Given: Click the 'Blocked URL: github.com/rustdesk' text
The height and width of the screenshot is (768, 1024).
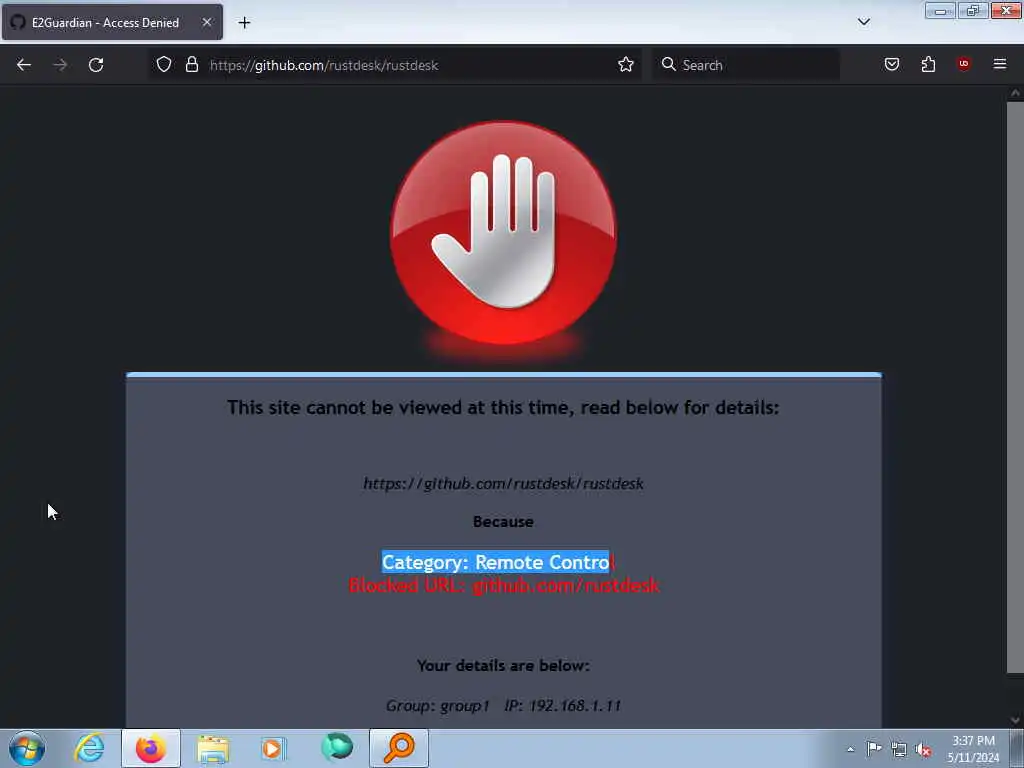Looking at the screenshot, I should [x=504, y=585].
